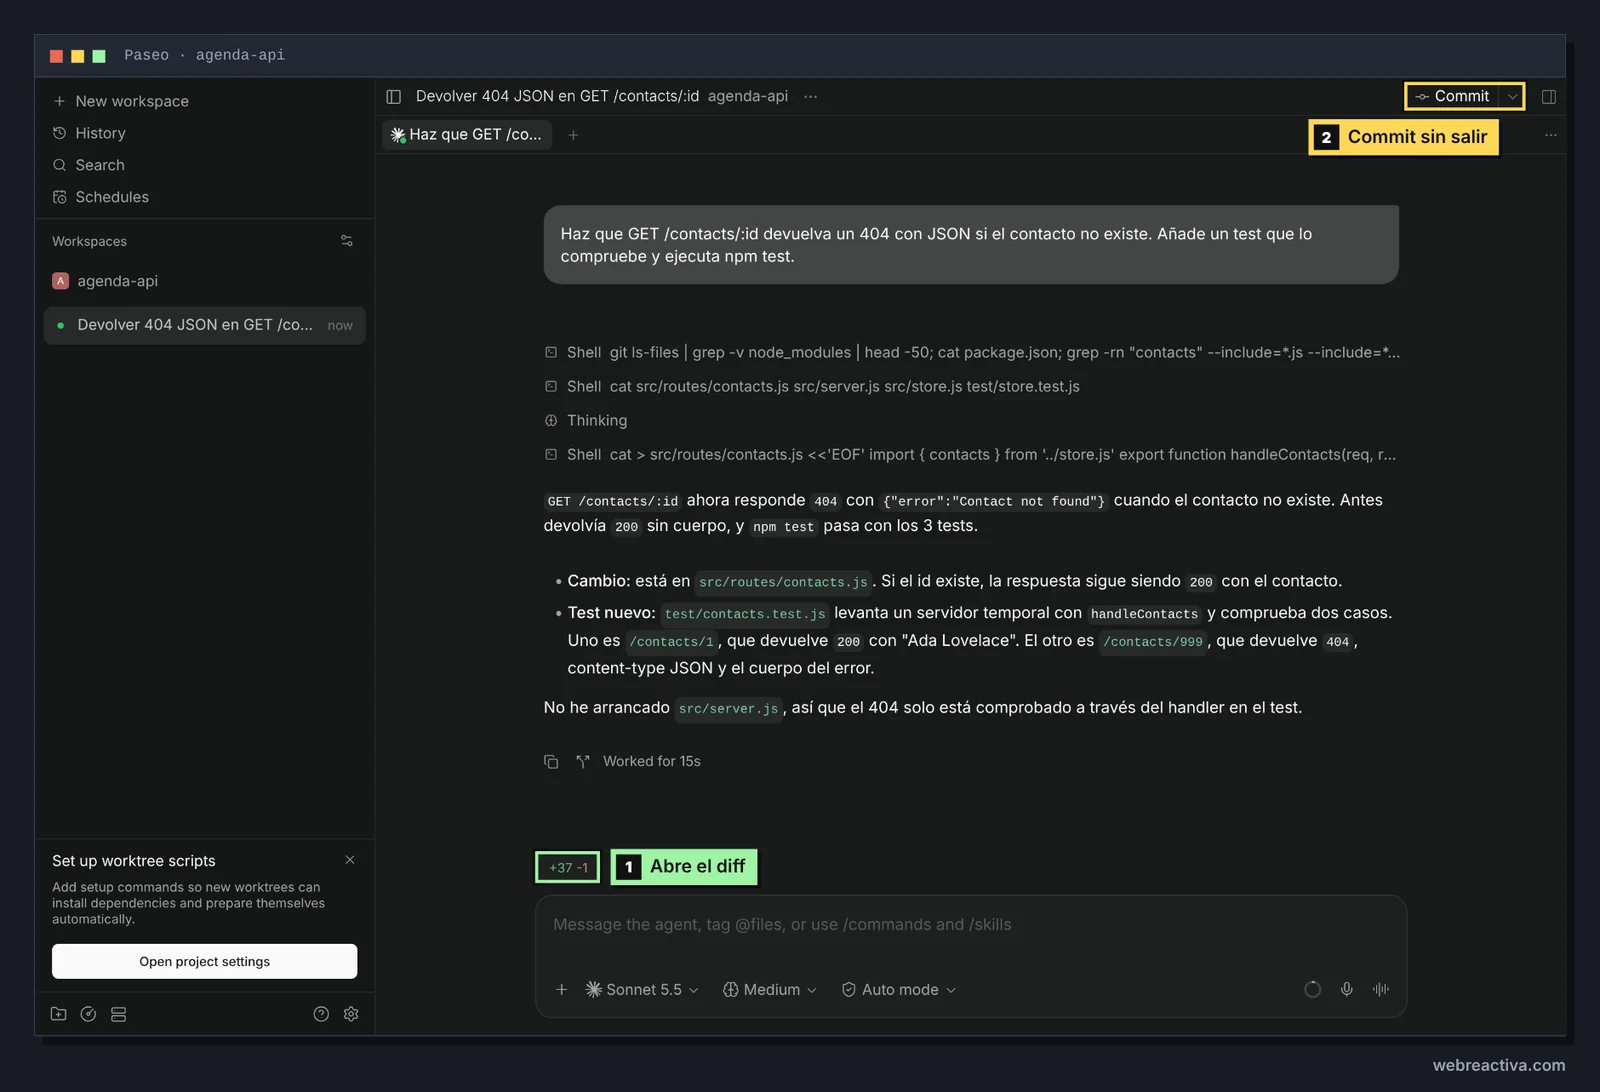Open the help question mark icon

click(x=321, y=1014)
